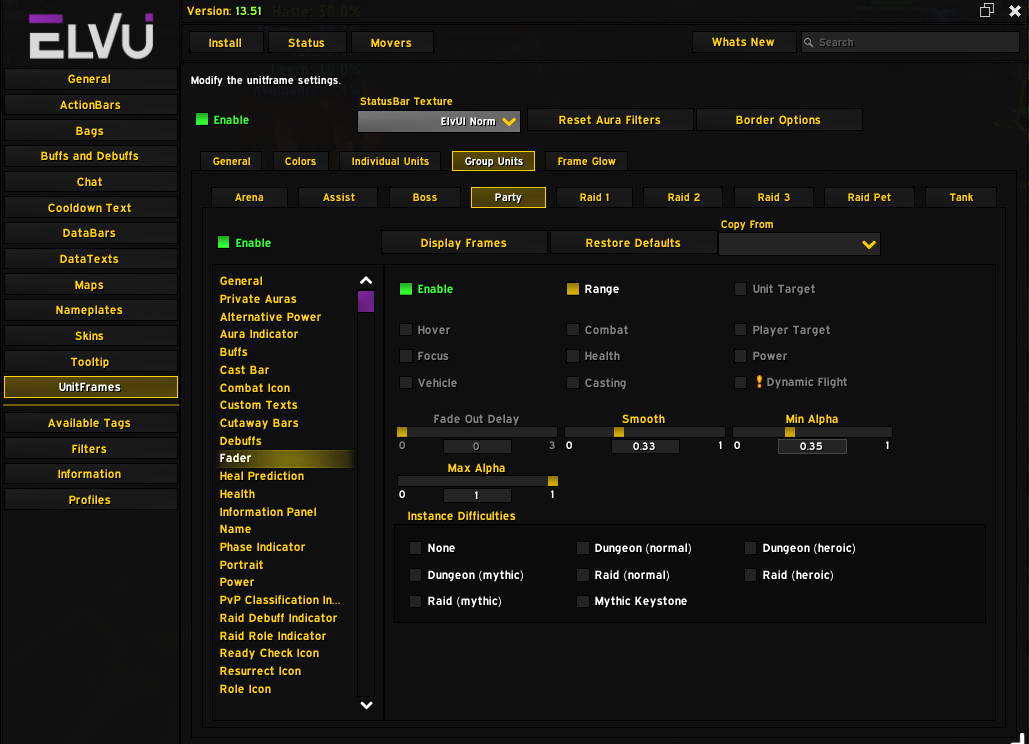Click the search magnifier icon

(x=810, y=42)
